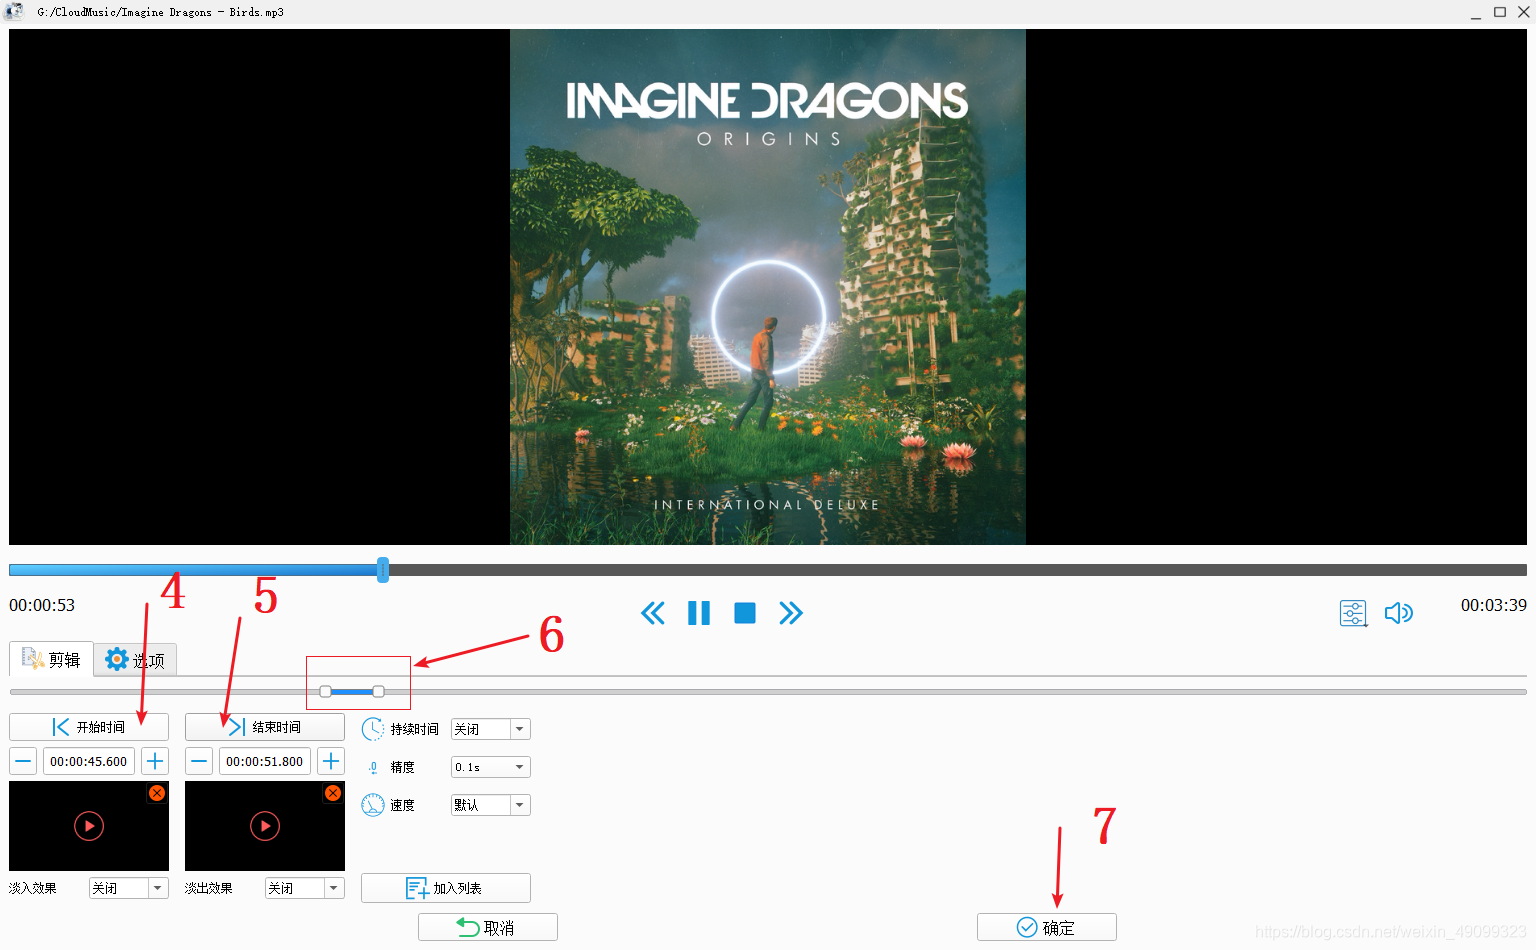Open the 淡入效果 fade-in dropdown

[x=129, y=888]
